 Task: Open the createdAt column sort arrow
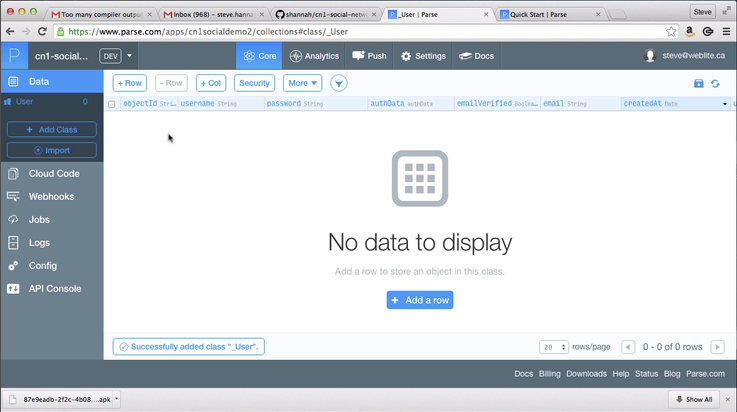pos(725,104)
